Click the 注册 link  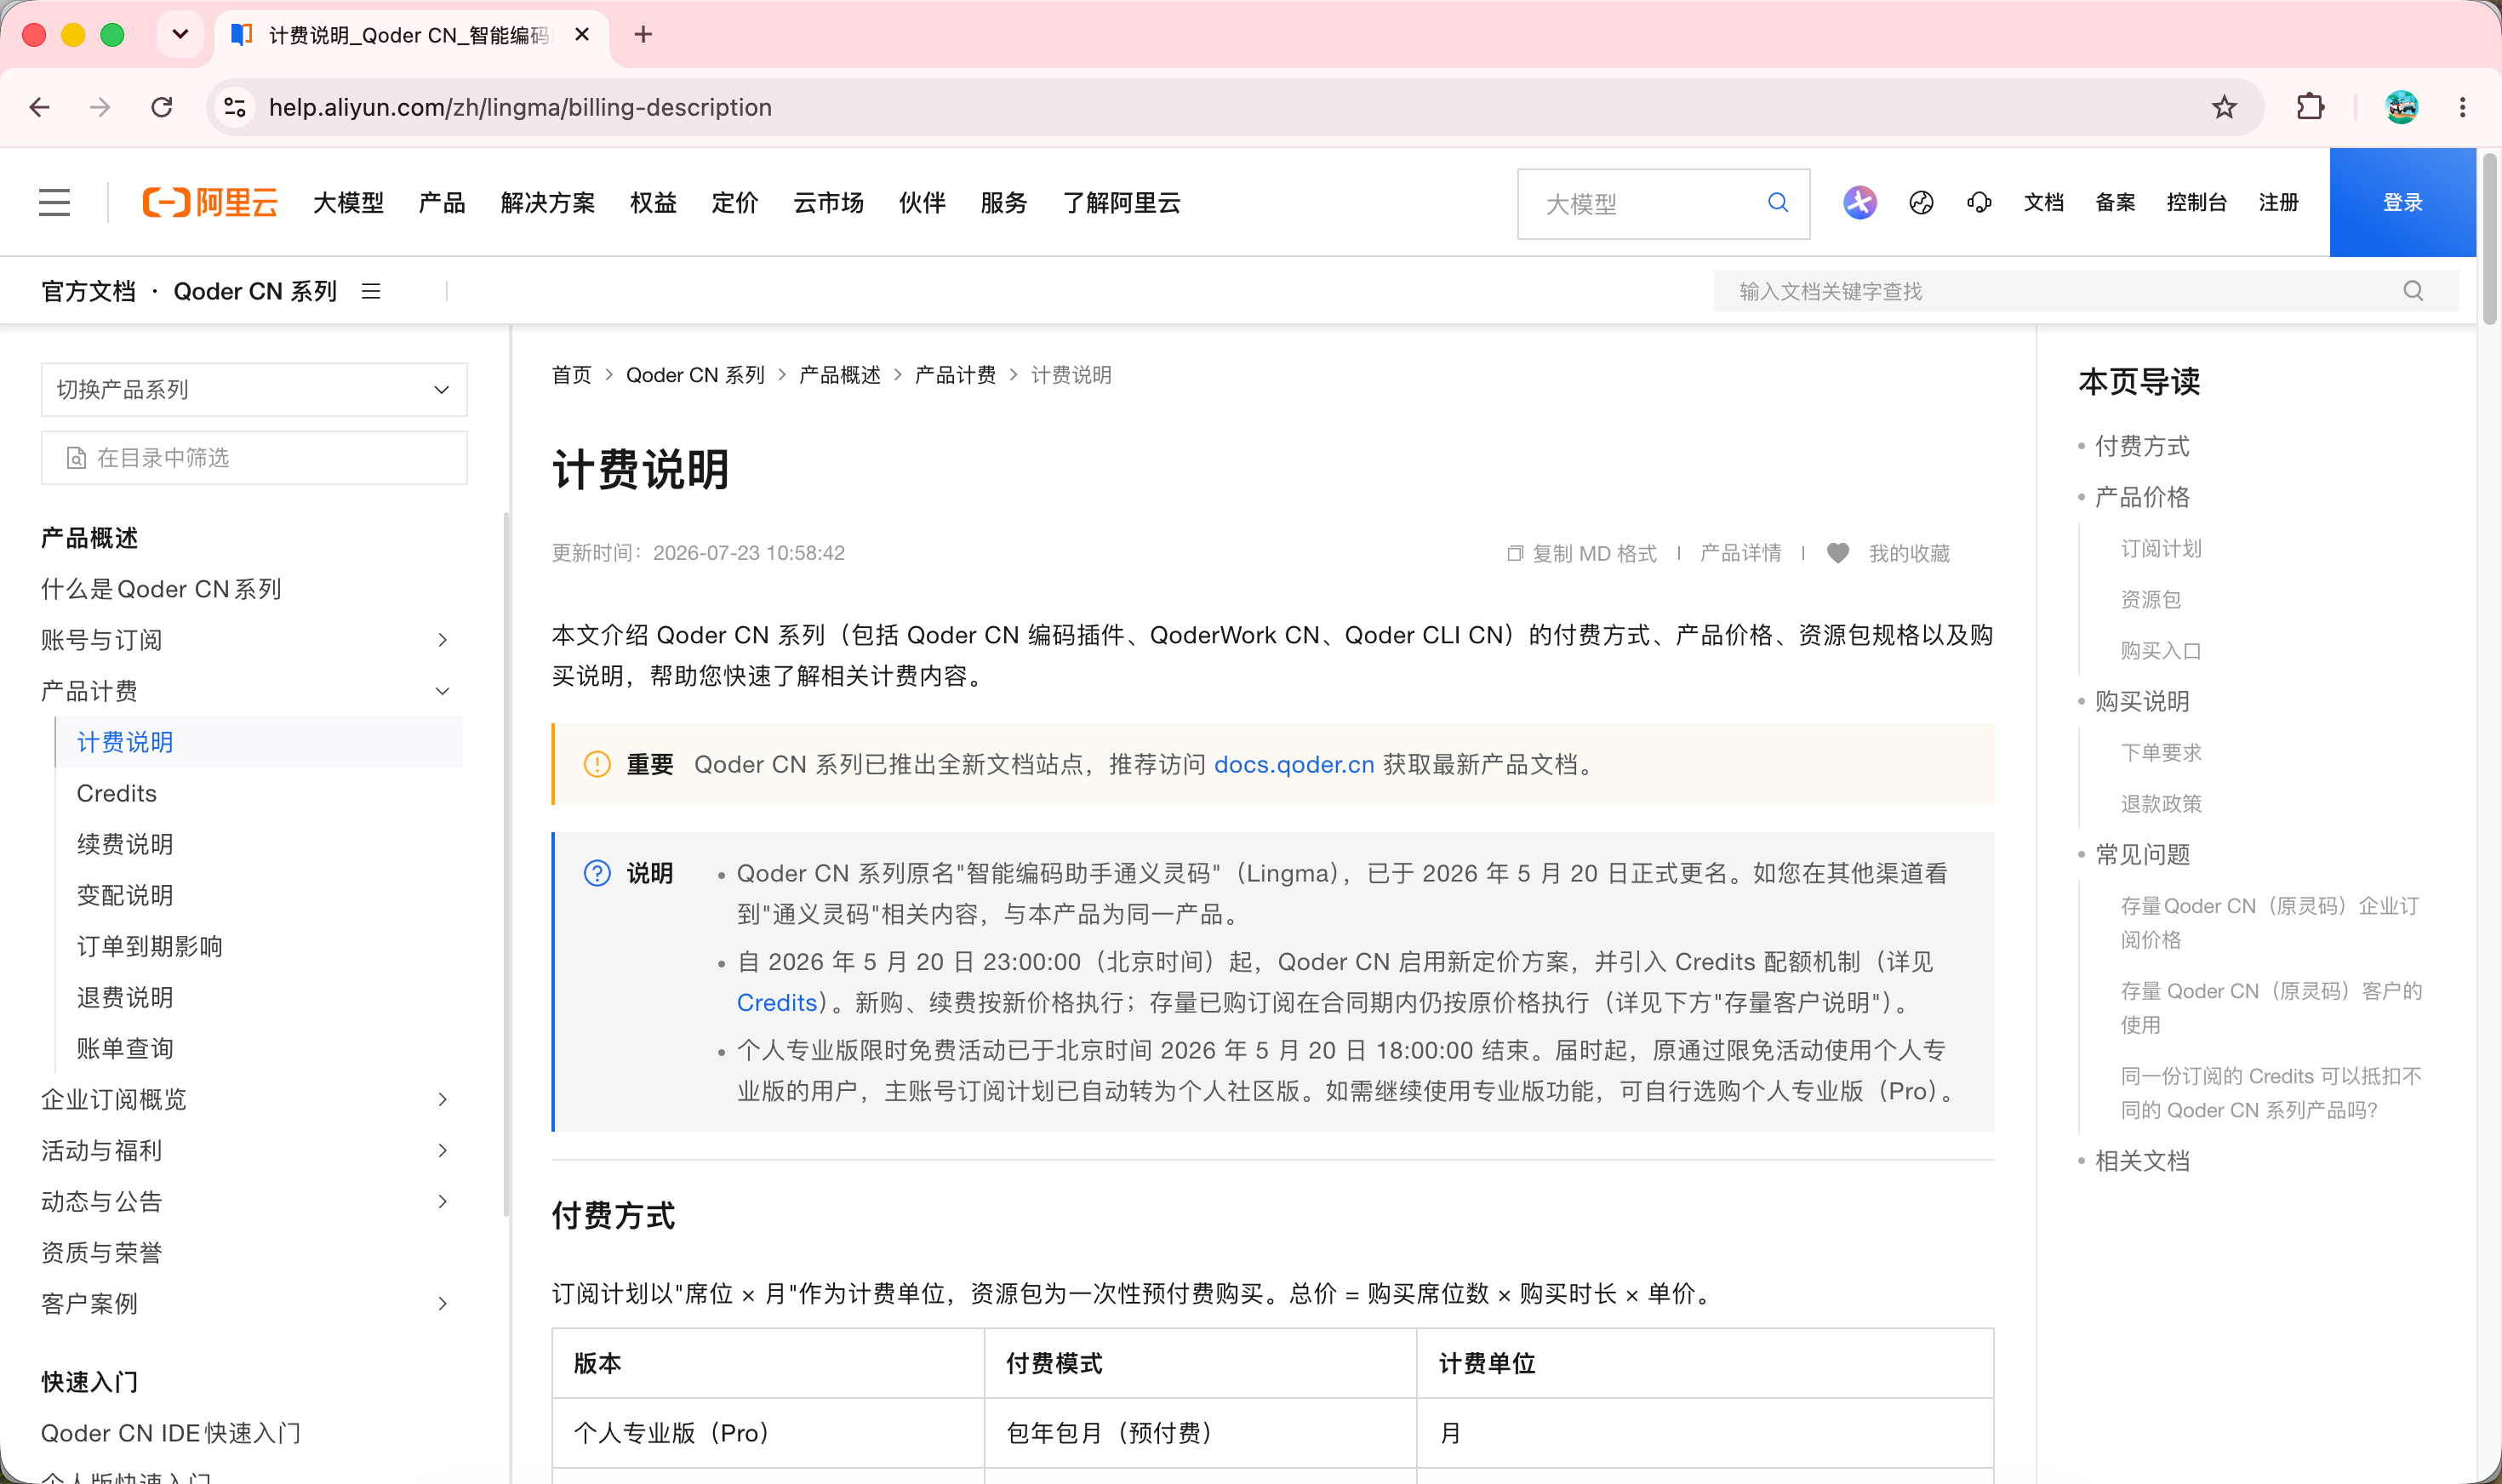pos(2278,203)
